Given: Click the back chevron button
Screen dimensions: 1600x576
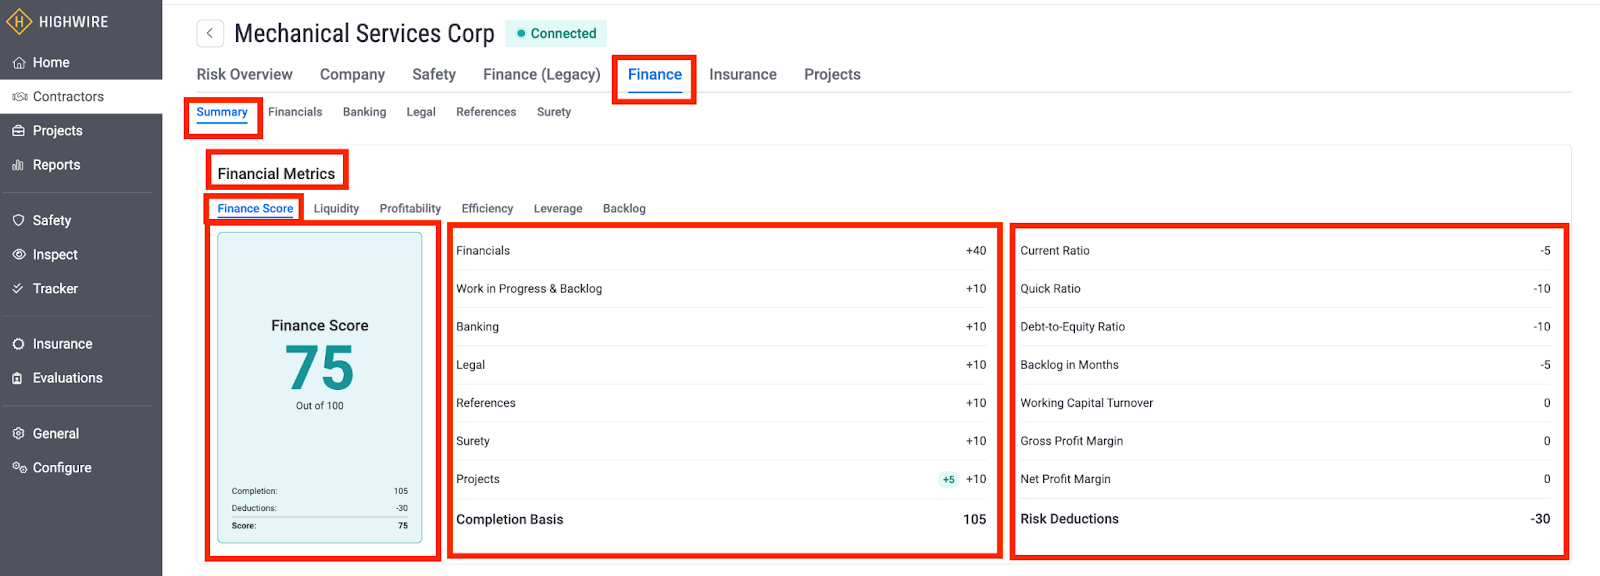Looking at the screenshot, I should coord(209,34).
